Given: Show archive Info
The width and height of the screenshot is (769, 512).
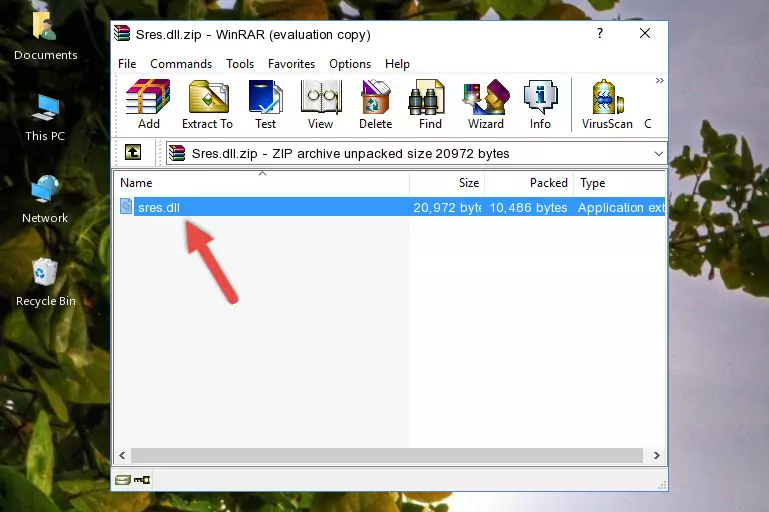Looking at the screenshot, I should pos(540,104).
